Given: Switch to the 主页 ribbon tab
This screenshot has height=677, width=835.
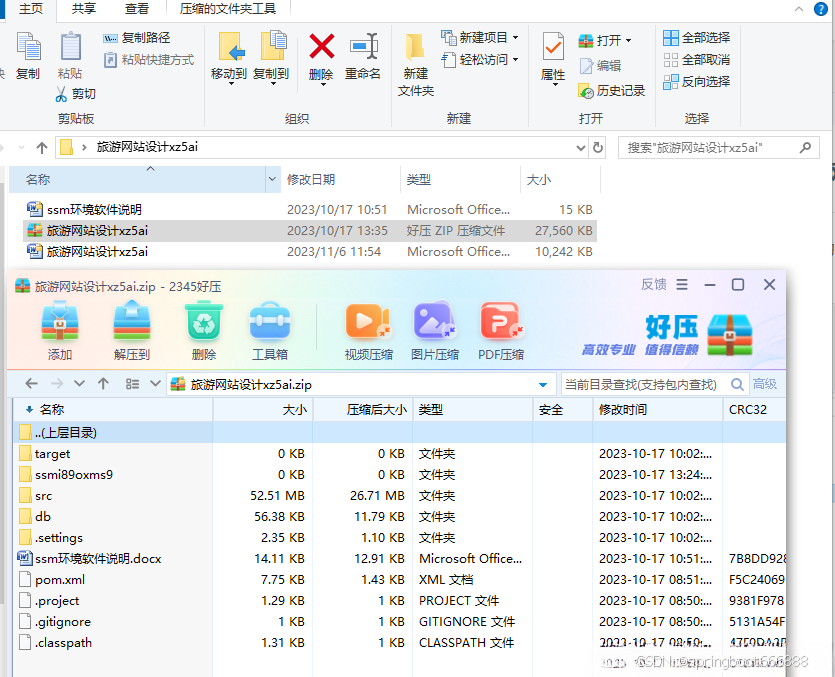Looking at the screenshot, I should (x=30, y=9).
